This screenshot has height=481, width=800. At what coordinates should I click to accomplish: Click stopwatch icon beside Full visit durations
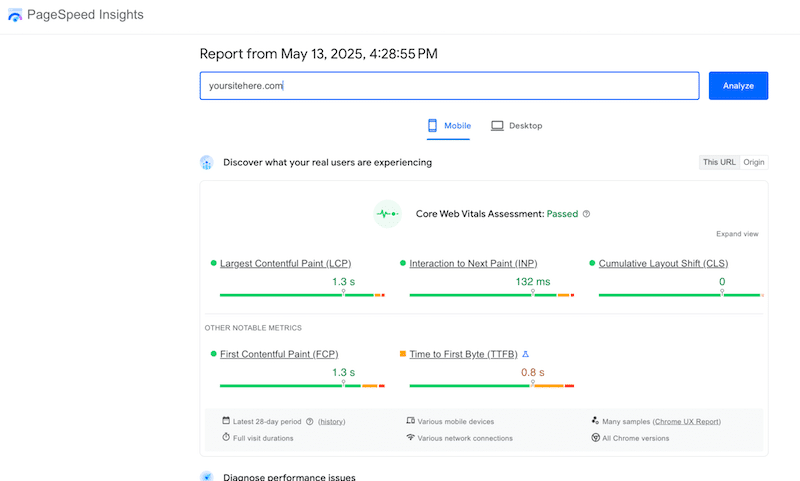tap(226, 437)
